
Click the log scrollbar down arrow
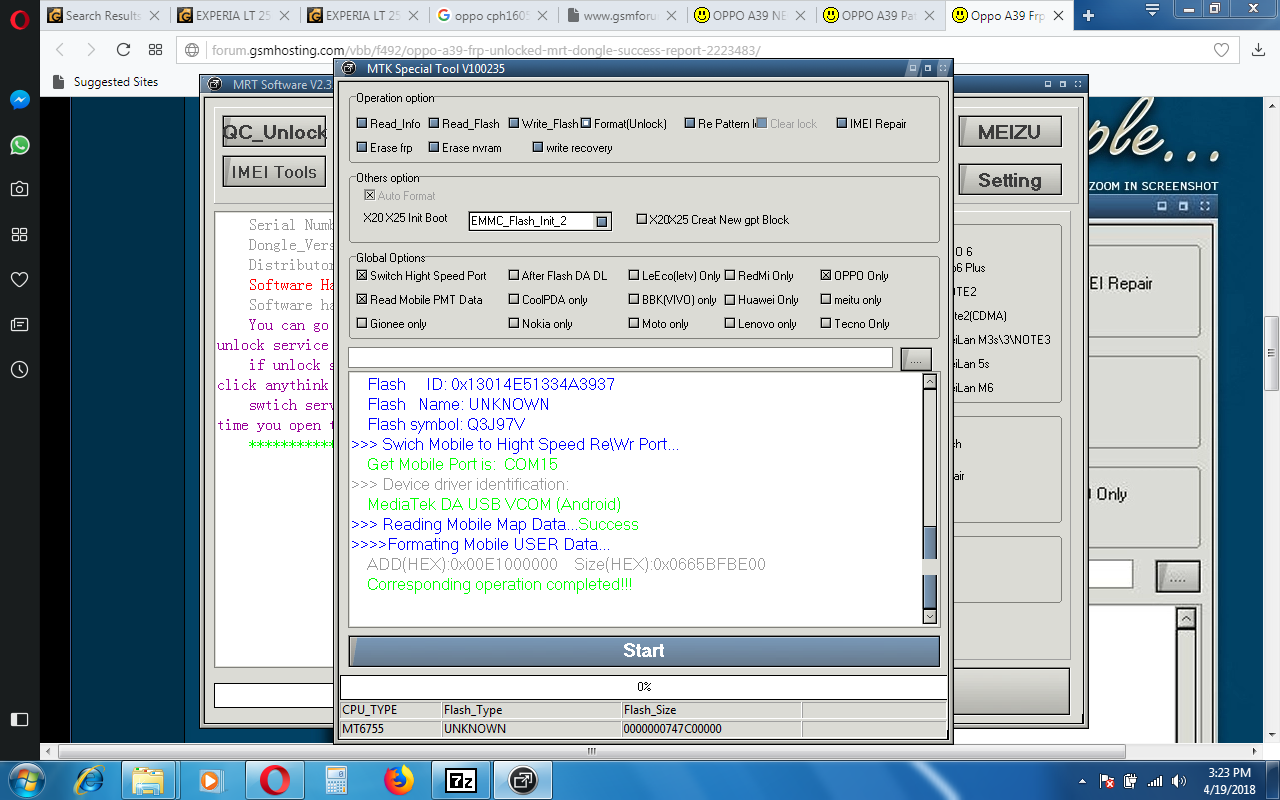(x=930, y=617)
